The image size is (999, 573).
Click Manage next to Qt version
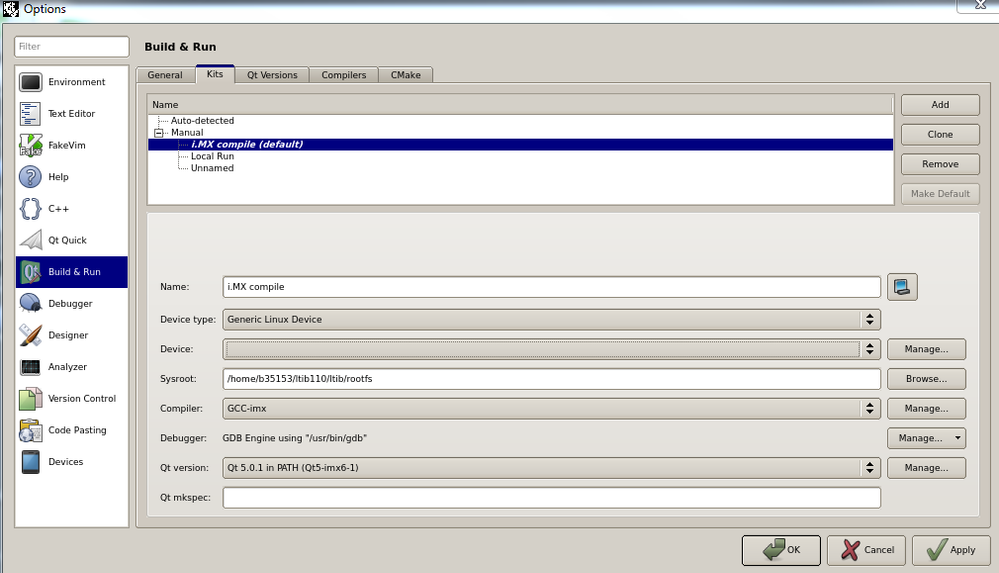pos(926,468)
